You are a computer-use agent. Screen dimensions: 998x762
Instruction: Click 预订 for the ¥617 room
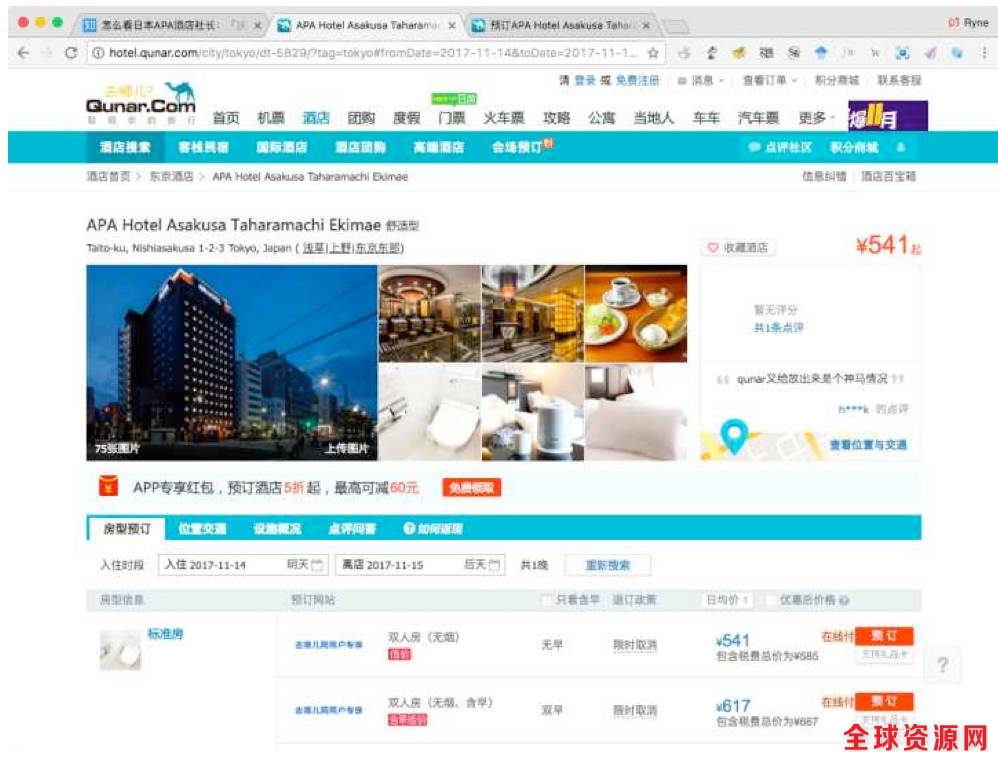click(884, 702)
